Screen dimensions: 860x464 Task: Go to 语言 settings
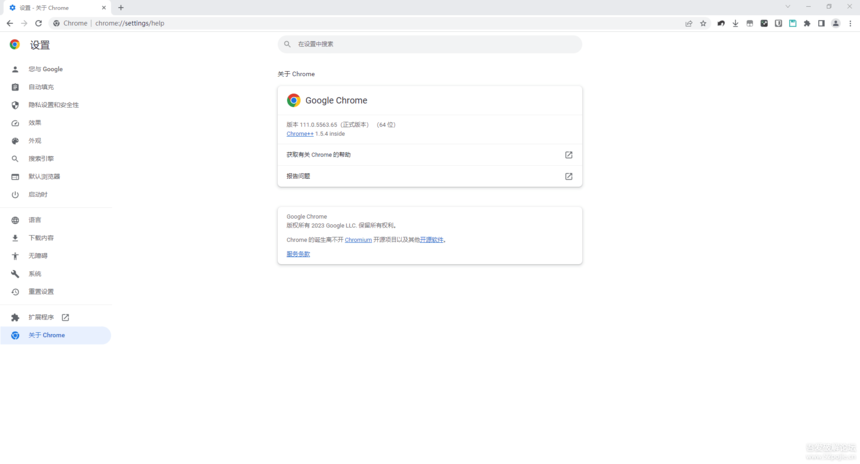pos(55,220)
